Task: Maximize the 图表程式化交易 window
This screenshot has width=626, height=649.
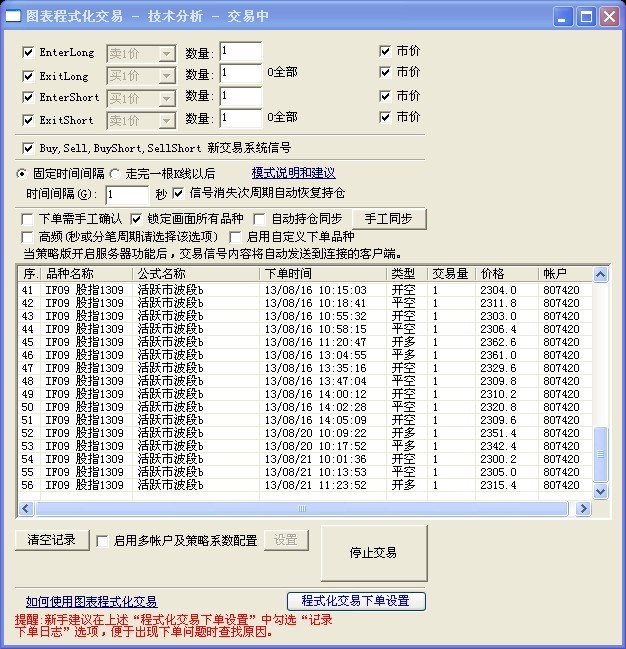Action: [586, 17]
